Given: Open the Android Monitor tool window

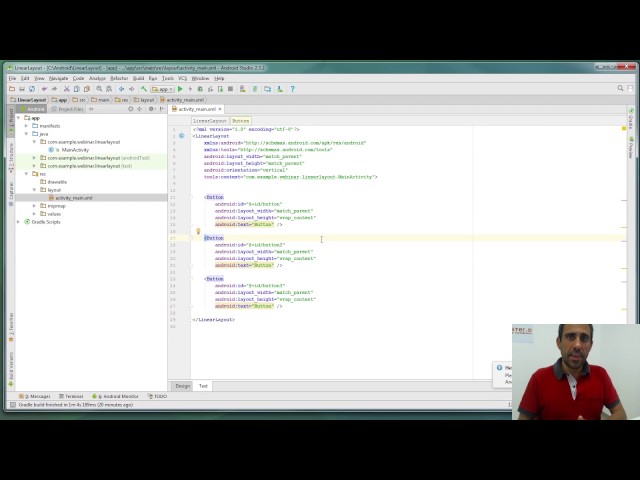Looking at the screenshot, I should (x=115, y=396).
